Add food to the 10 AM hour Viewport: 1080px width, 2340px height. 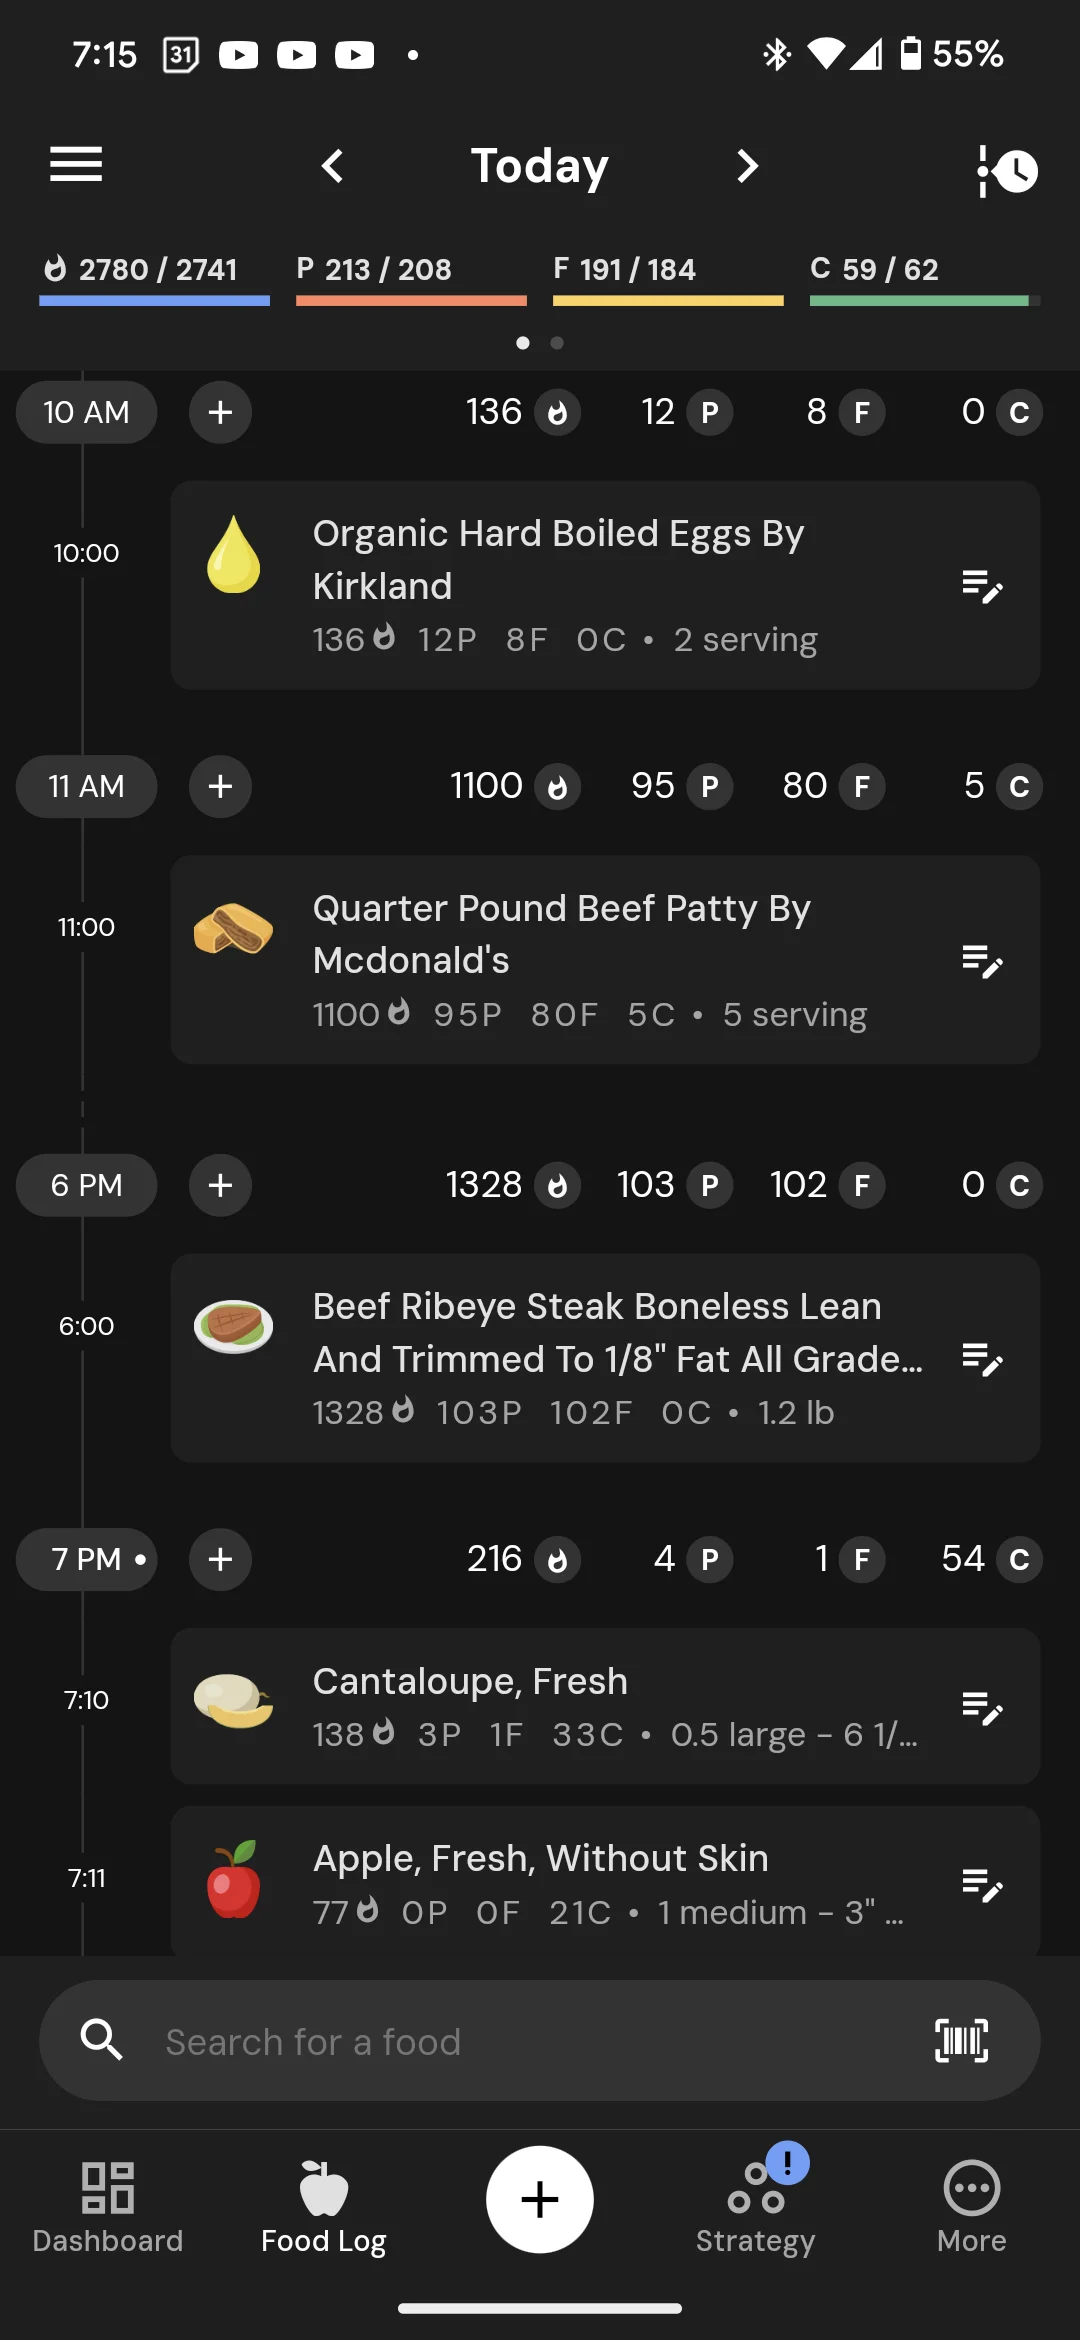tap(220, 412)
